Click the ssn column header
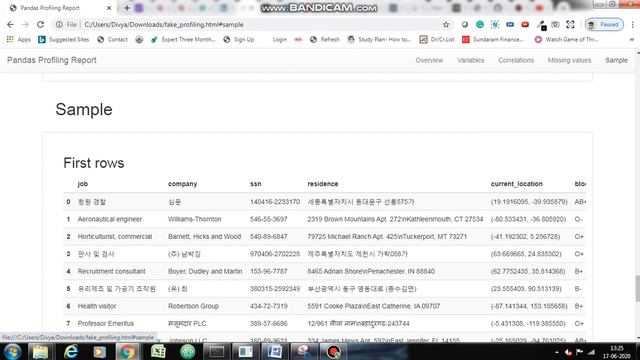Viewport: 640px width, 360px height. pos(256,184)
